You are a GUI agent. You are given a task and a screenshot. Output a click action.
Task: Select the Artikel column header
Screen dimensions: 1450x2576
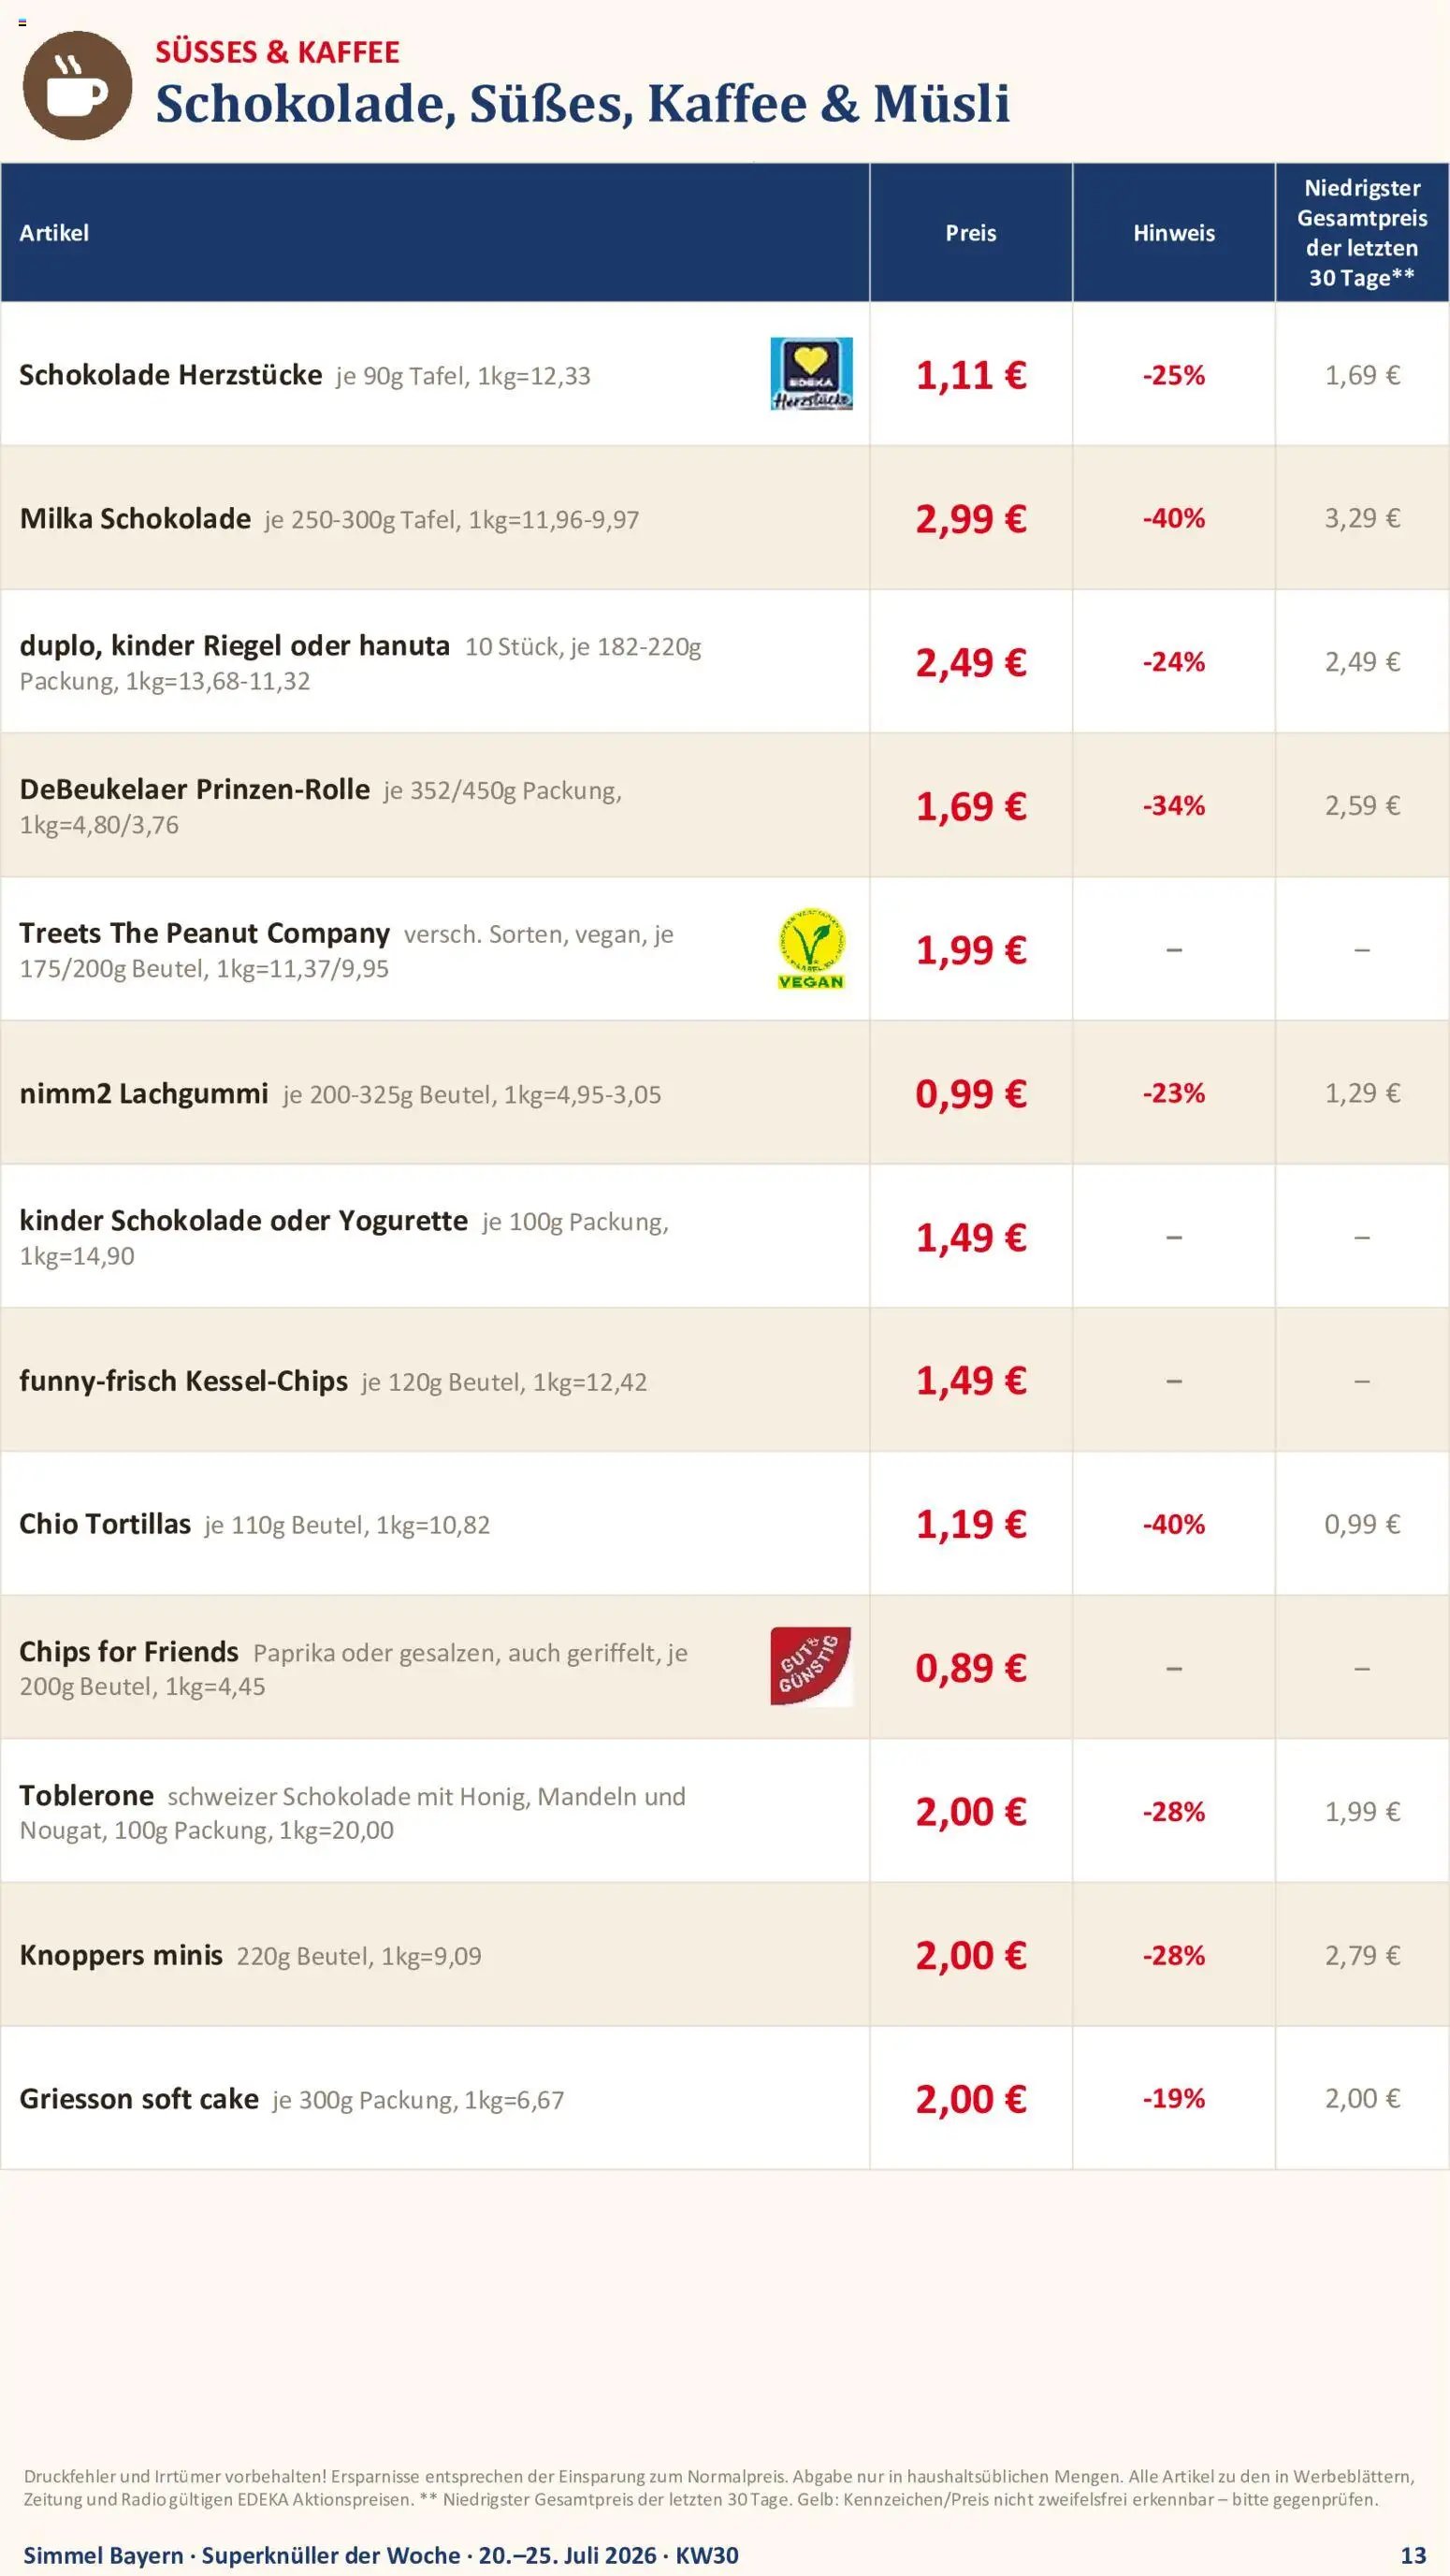click(54, 232)
